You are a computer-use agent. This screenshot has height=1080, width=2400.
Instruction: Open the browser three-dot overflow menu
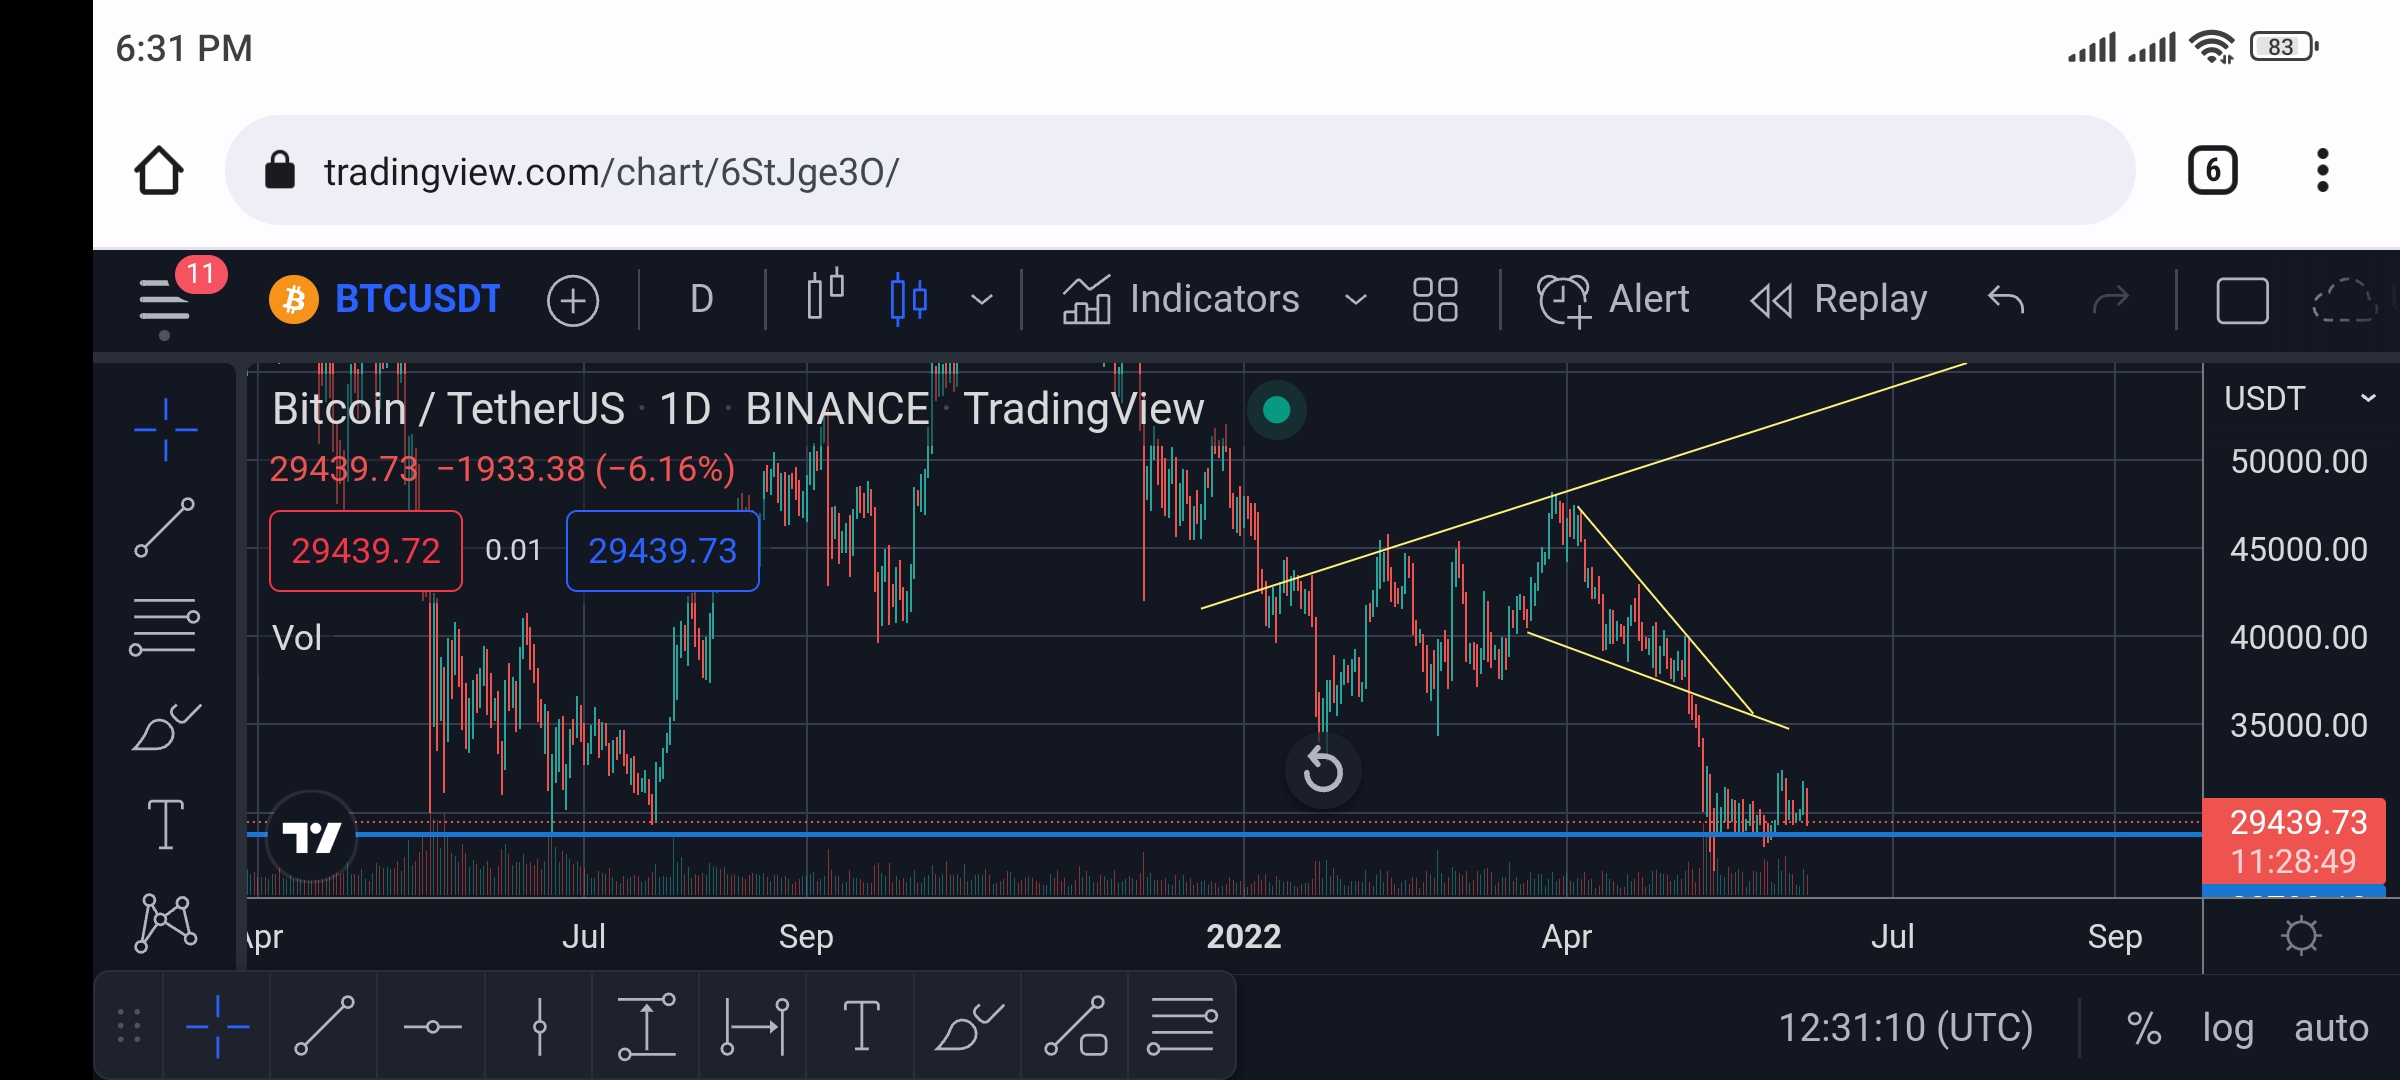(2323, 170)
